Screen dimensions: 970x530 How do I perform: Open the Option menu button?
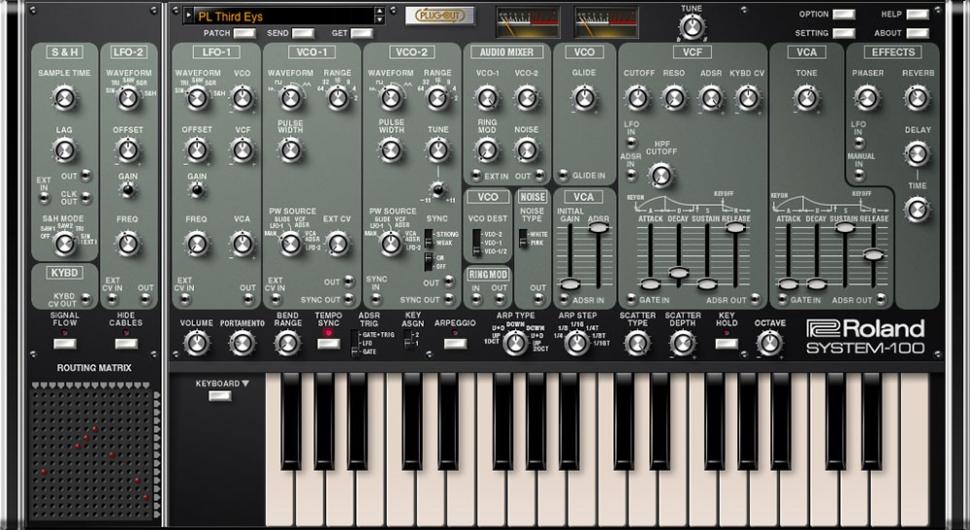pyautogui.click(x=843, y=14)
